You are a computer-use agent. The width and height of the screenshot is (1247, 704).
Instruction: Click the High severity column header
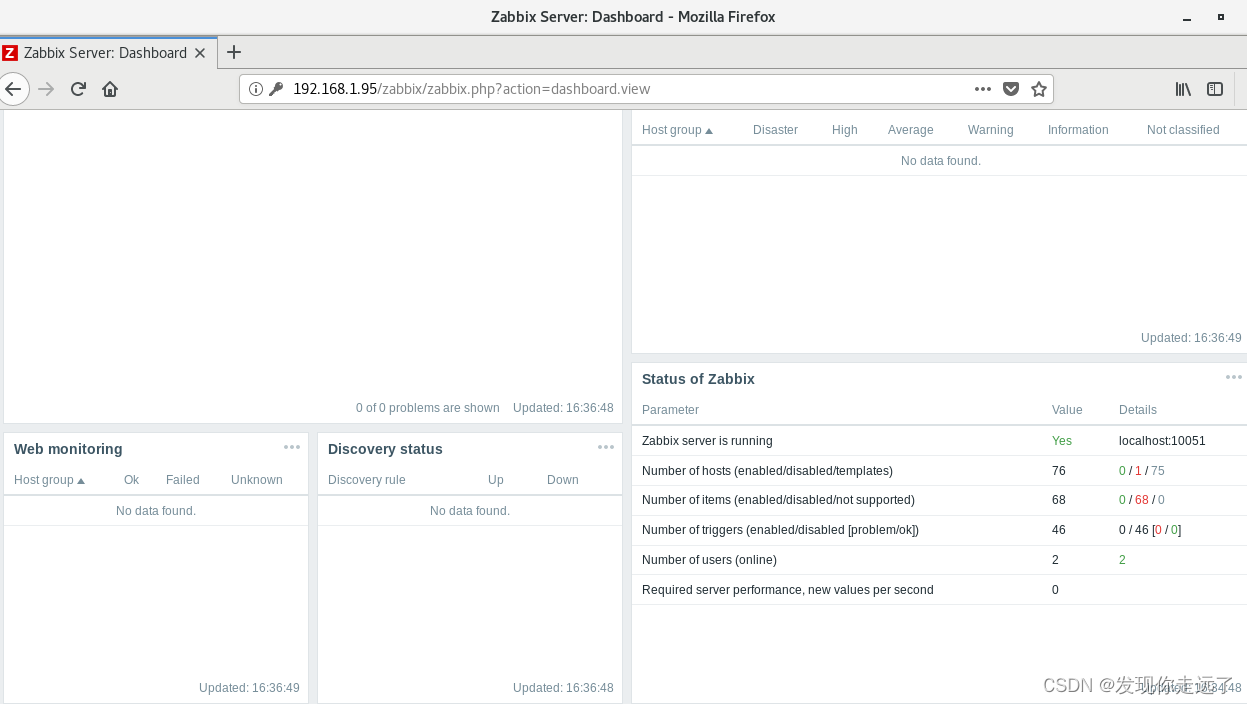coord(845,130)
